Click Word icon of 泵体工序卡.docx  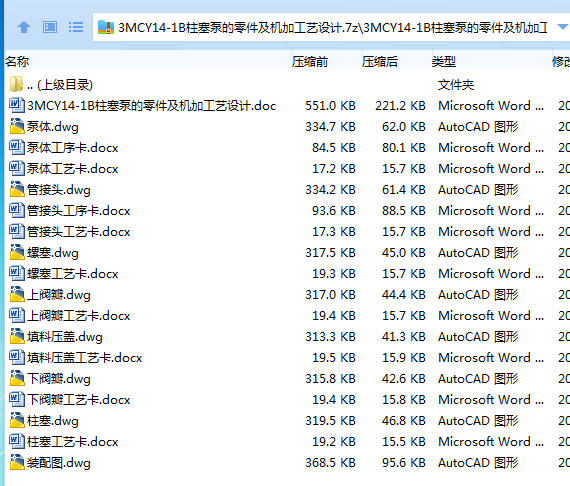[17, 147]
